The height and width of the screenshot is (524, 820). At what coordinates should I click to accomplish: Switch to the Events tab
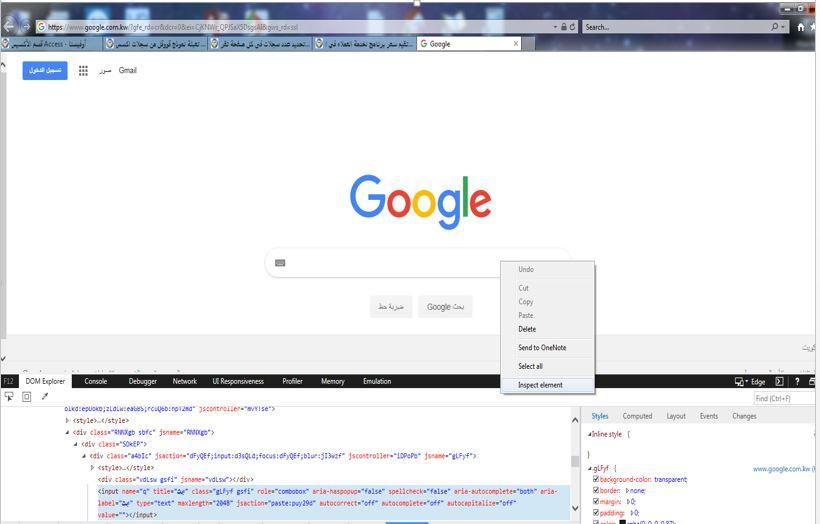click(709, 416)
